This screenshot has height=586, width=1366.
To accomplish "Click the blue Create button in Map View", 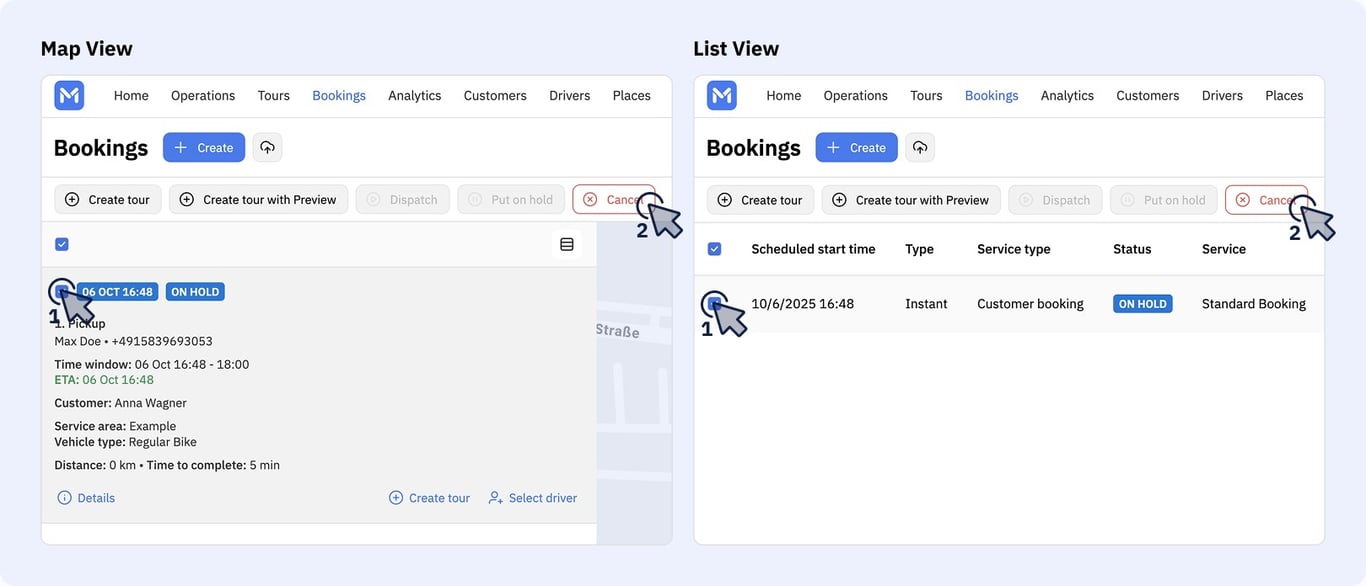I will coord(204,147).
